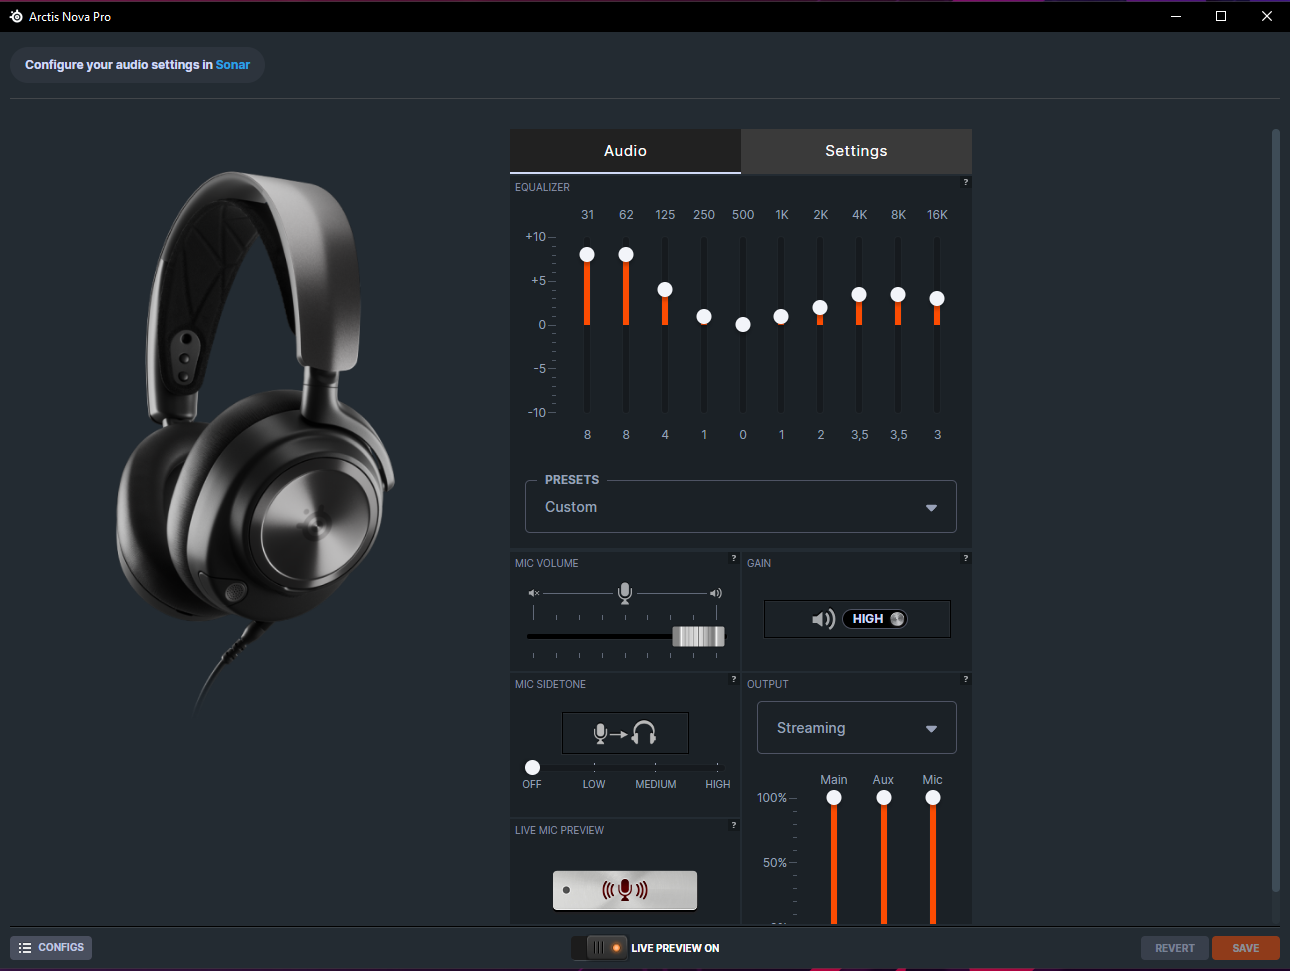
Task: Click the 31 Hz equalizer slider handle
Action: (587, 254)
